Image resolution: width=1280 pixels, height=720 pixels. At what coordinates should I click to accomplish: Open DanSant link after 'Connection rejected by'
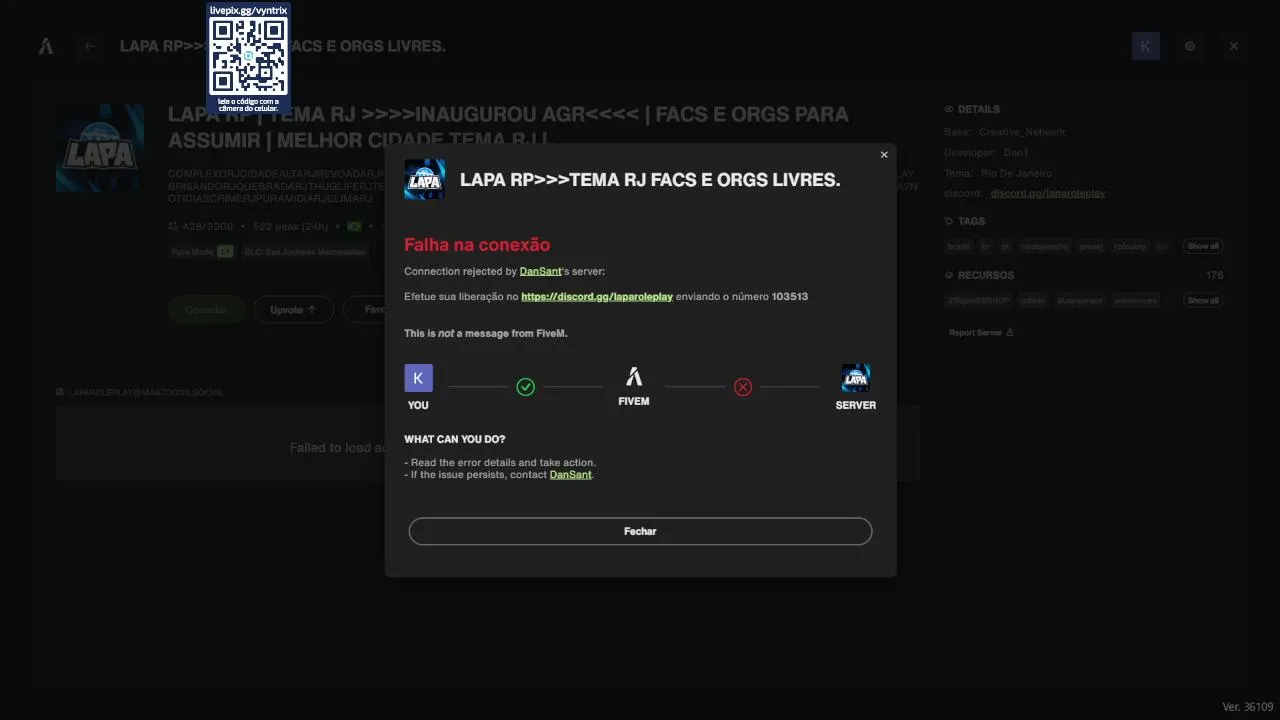click(541, 271)
